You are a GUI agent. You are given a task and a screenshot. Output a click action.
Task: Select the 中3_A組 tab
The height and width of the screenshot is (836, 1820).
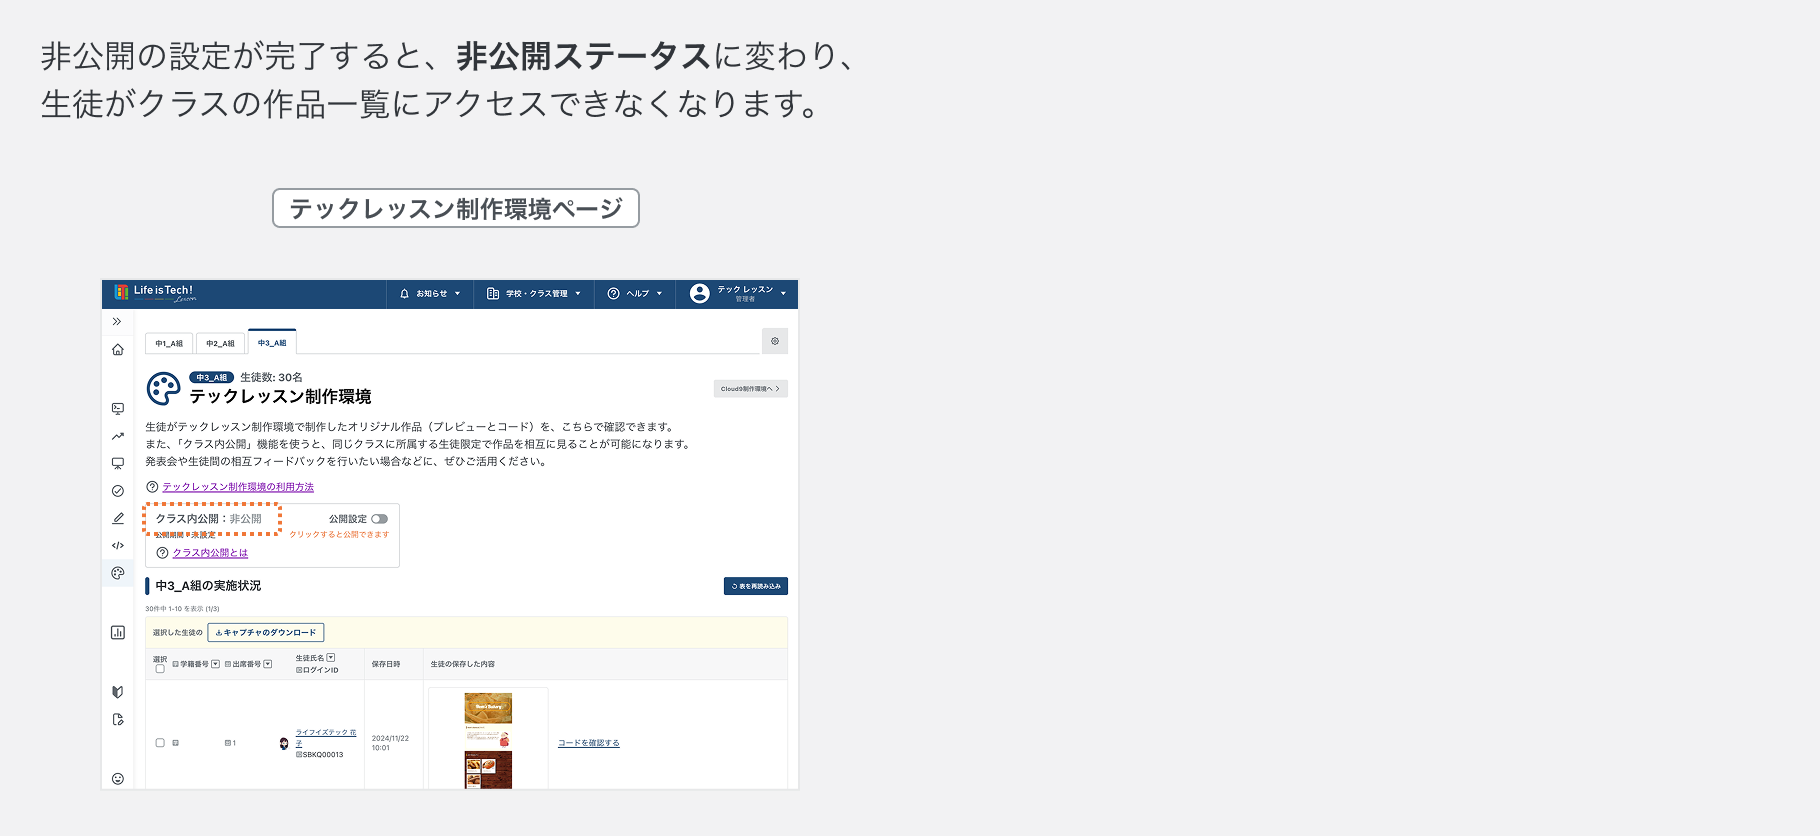272,342
